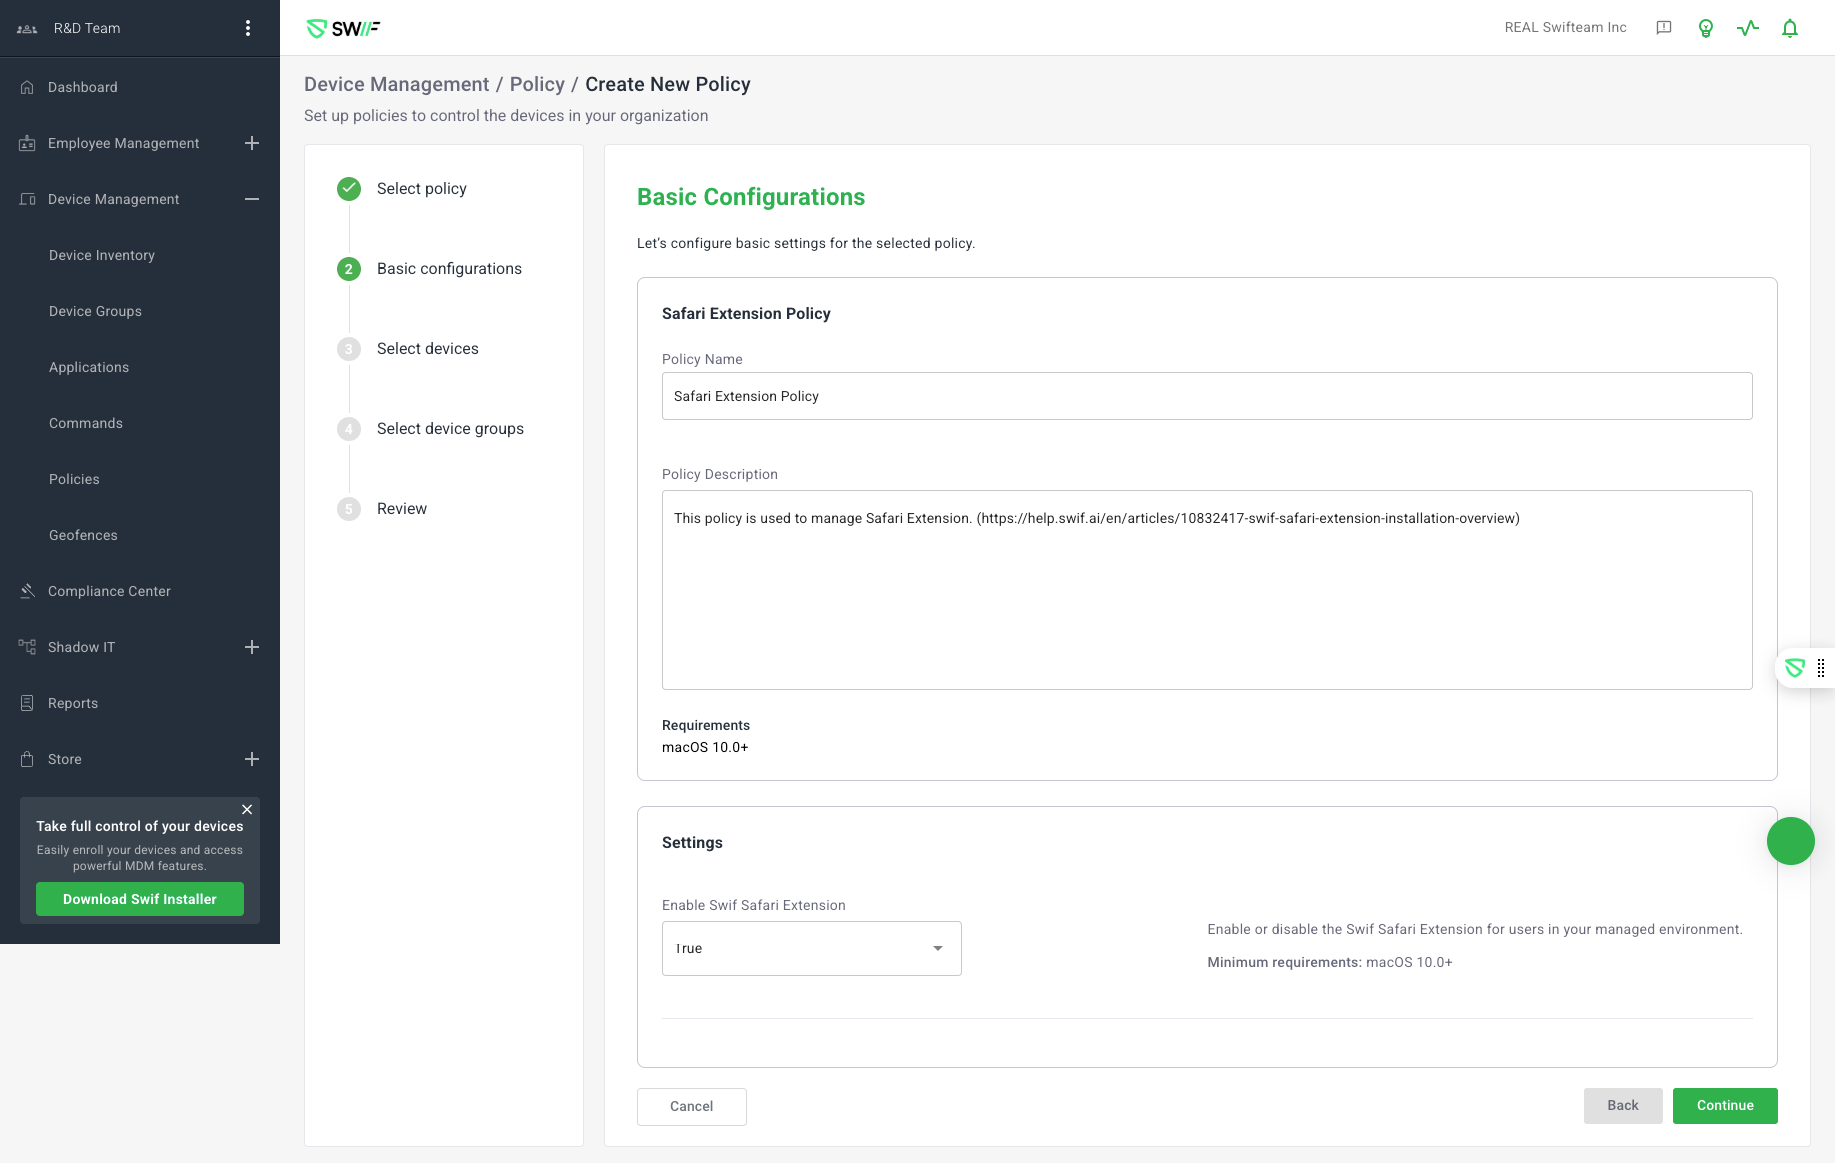This screenshot has height=1164, width=1835.
Task: Expand the Employee Management section
Action: coord(252,143)
